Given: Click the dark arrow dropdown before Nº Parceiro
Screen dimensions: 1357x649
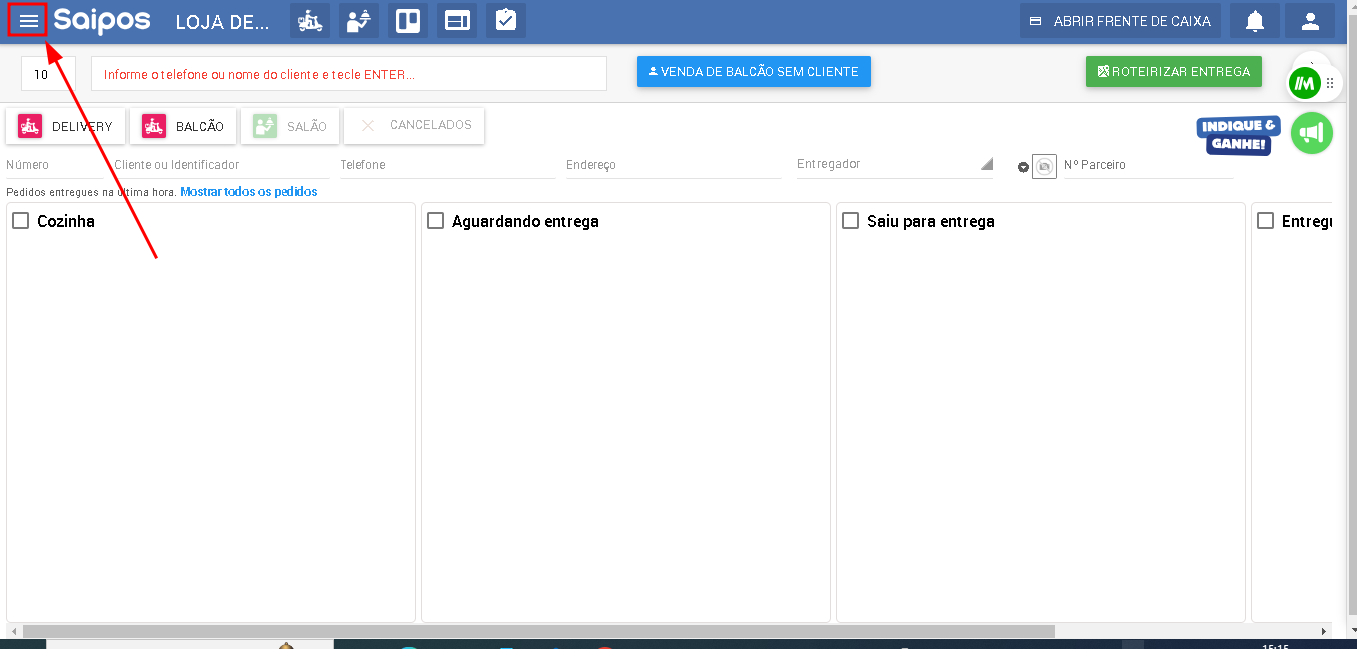Looking at the screenshot, I should coord(1023,167).
